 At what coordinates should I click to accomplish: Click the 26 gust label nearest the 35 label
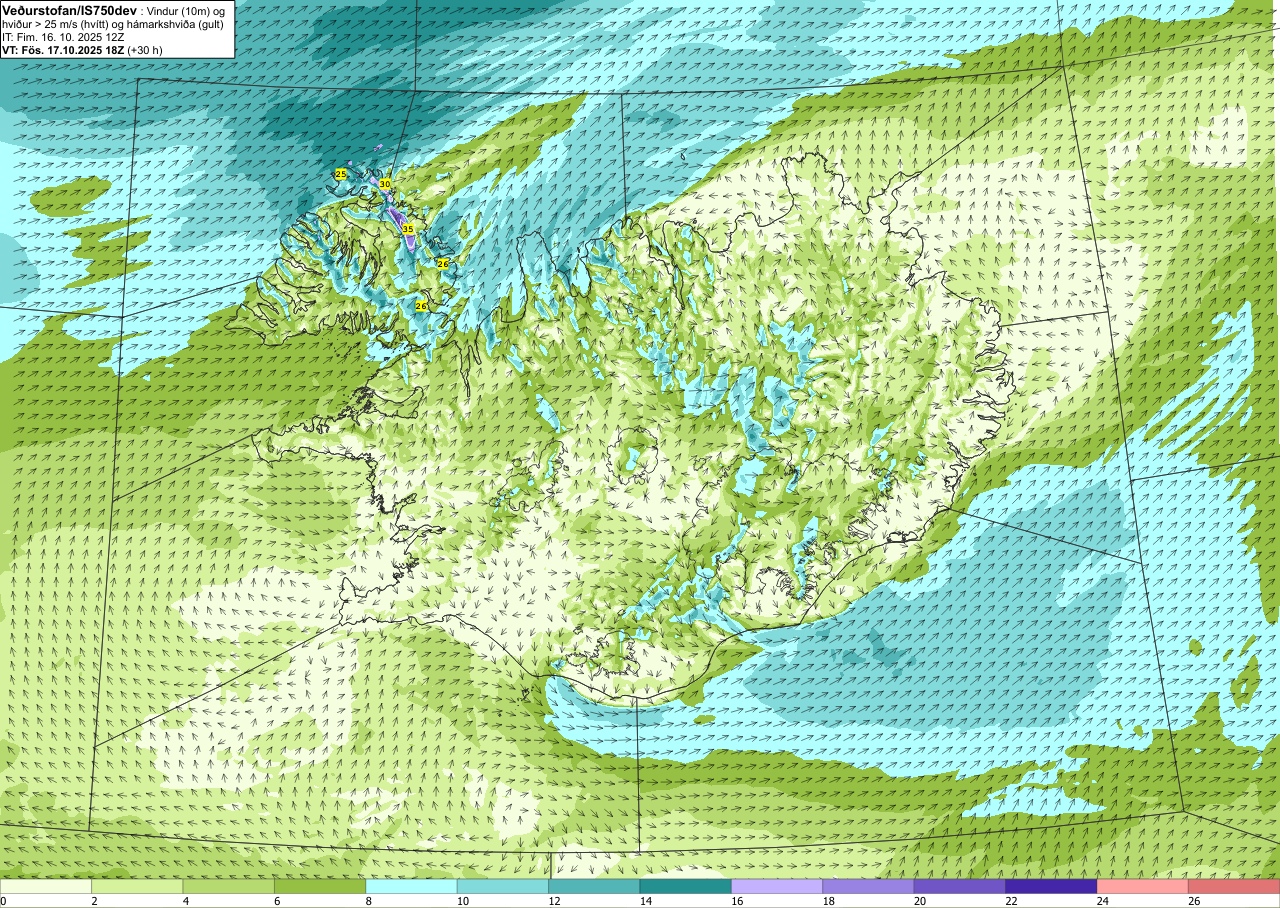443,263
